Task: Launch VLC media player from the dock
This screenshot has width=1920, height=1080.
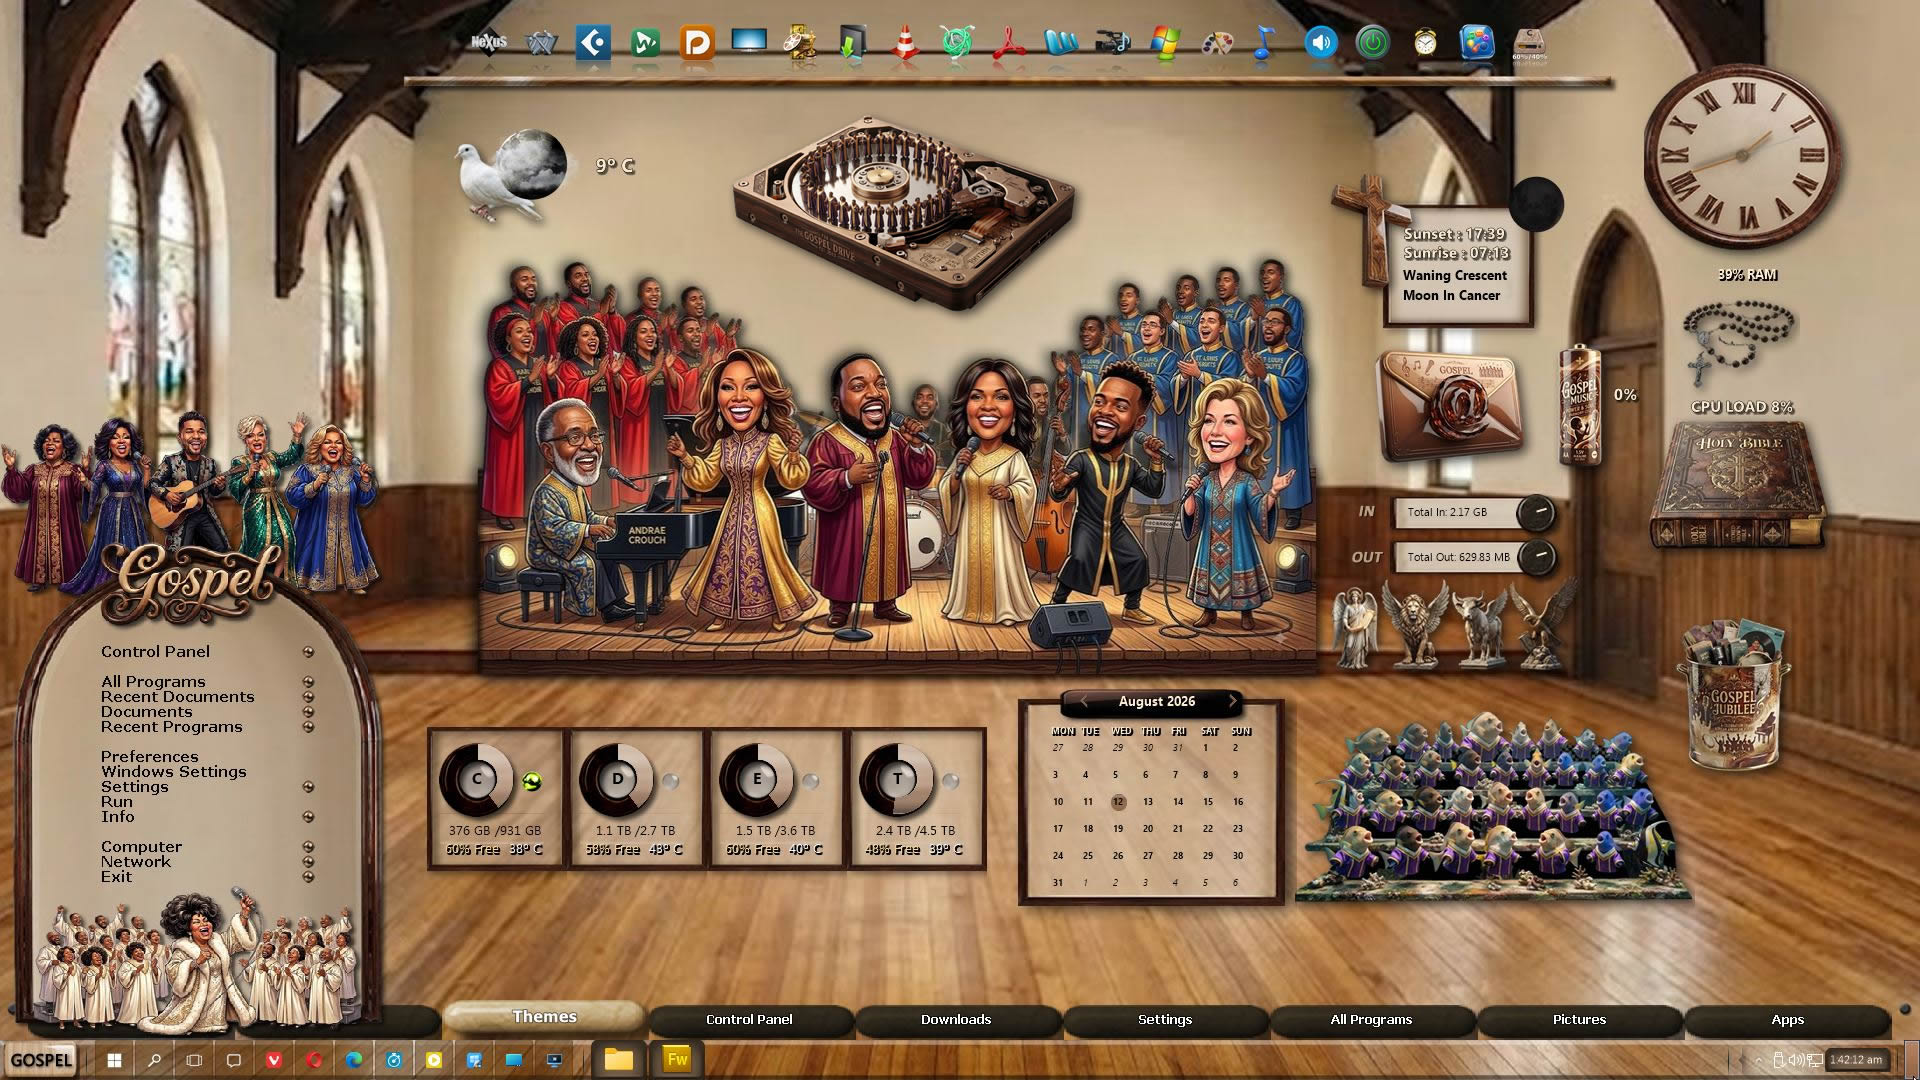Action: click(x=905, y=43)
